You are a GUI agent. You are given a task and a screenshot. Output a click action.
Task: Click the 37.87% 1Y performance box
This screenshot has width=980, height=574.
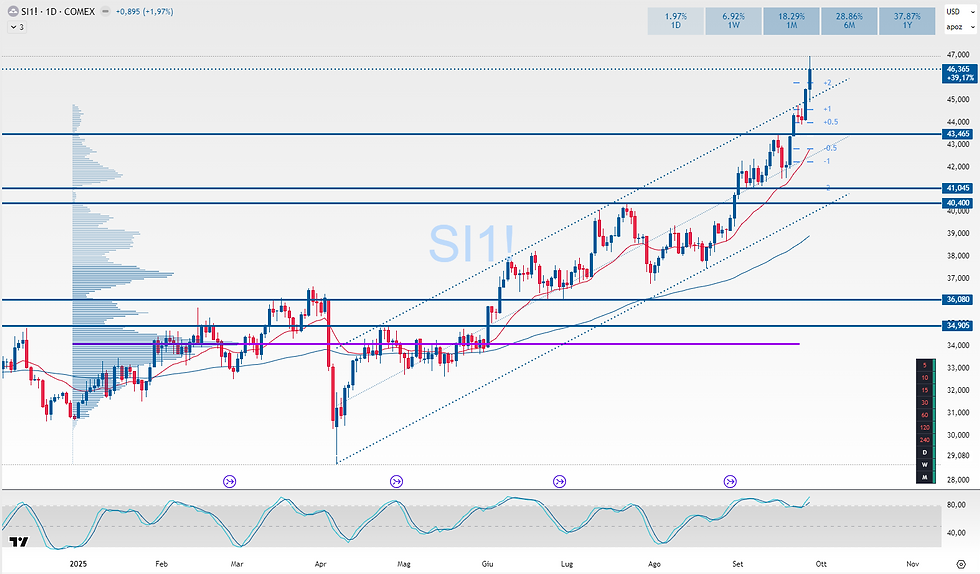coord(907,21)
